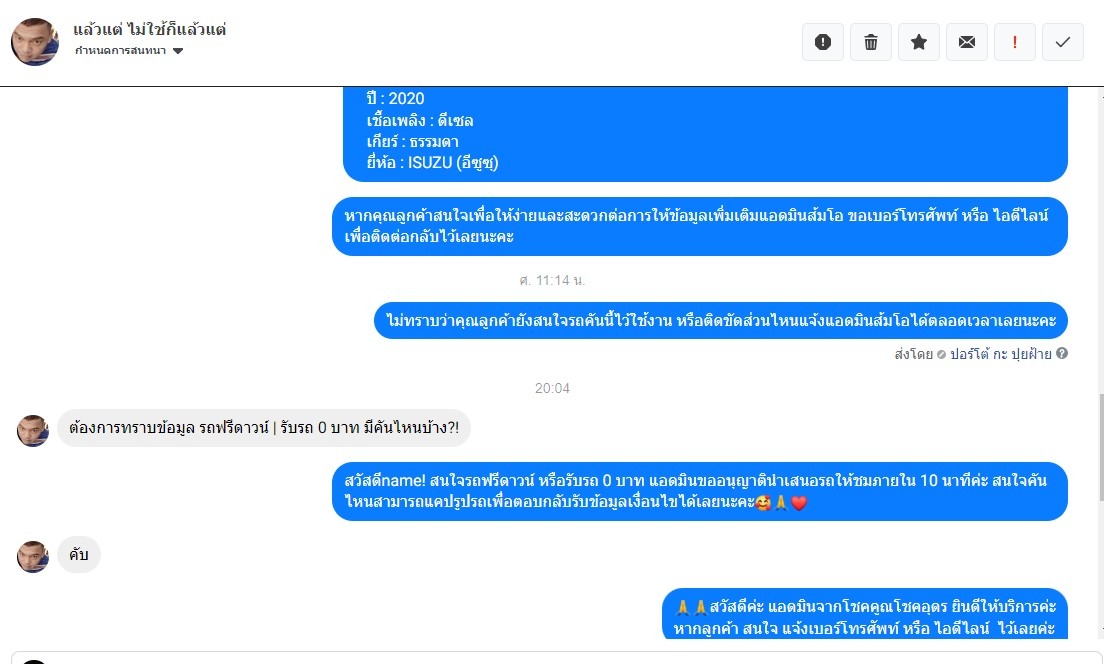Screen dimensions: 1104x664
Task: Click the contact name in header
Action: click(149, 30)
